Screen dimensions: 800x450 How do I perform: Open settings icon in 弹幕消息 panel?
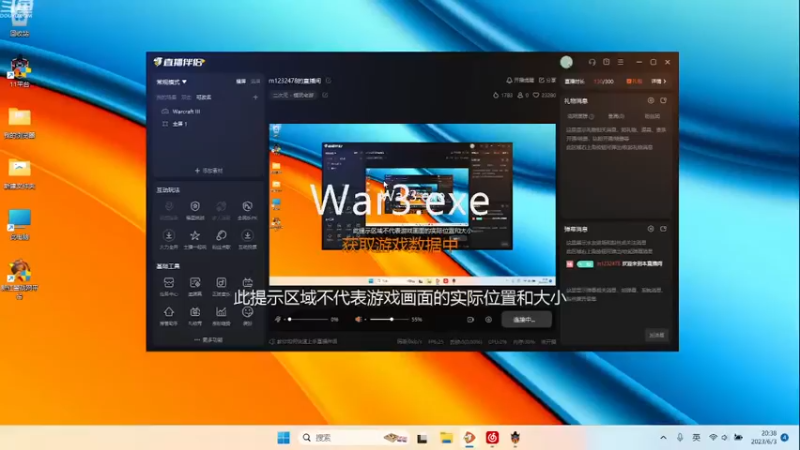tap(651, 229)
